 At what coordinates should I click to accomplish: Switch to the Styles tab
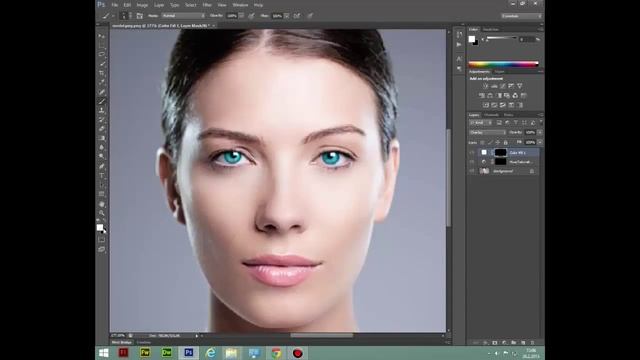click(x=499, y=71)
